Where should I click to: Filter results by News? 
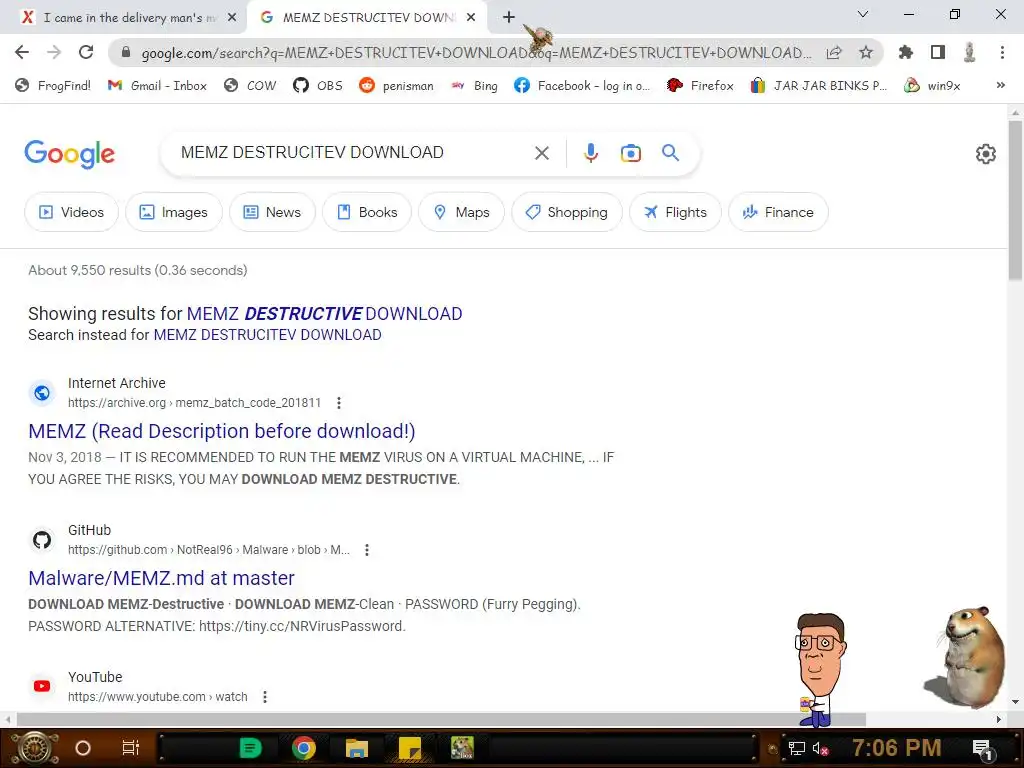[x=272, y=212]
